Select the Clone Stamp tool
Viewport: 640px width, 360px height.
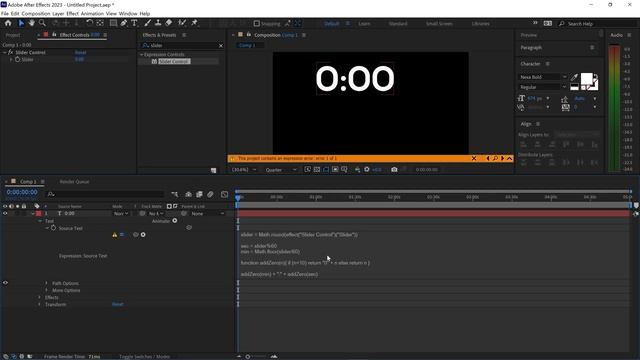click(158, 23)
